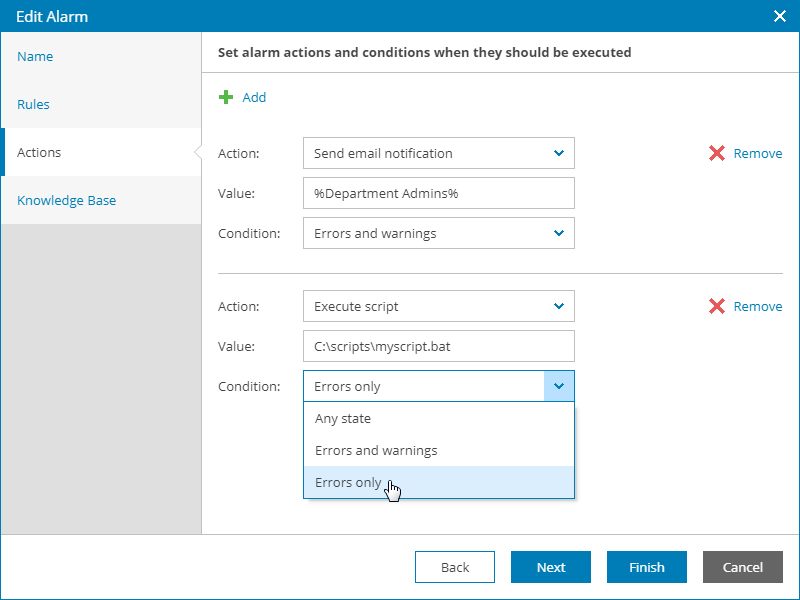This screenshot has height=600, width=800.
Task: Click the green plus Add icon
Action: coord(226,97)
